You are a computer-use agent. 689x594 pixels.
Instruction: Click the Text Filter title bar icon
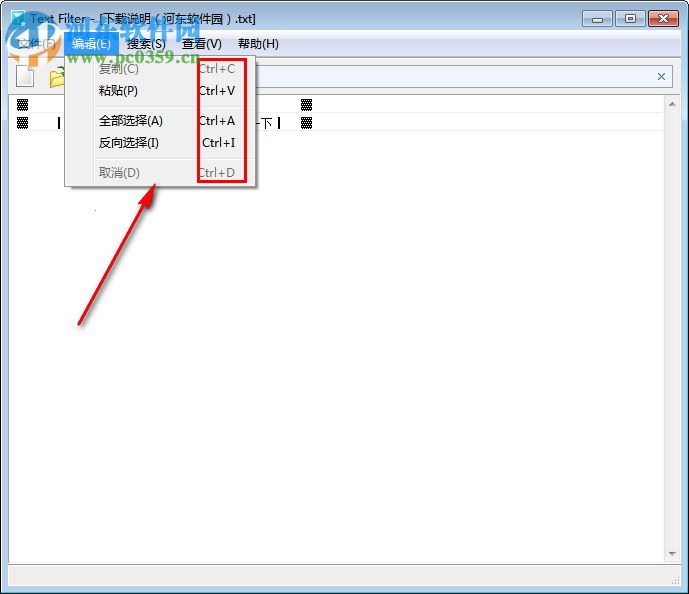point(18,18)
